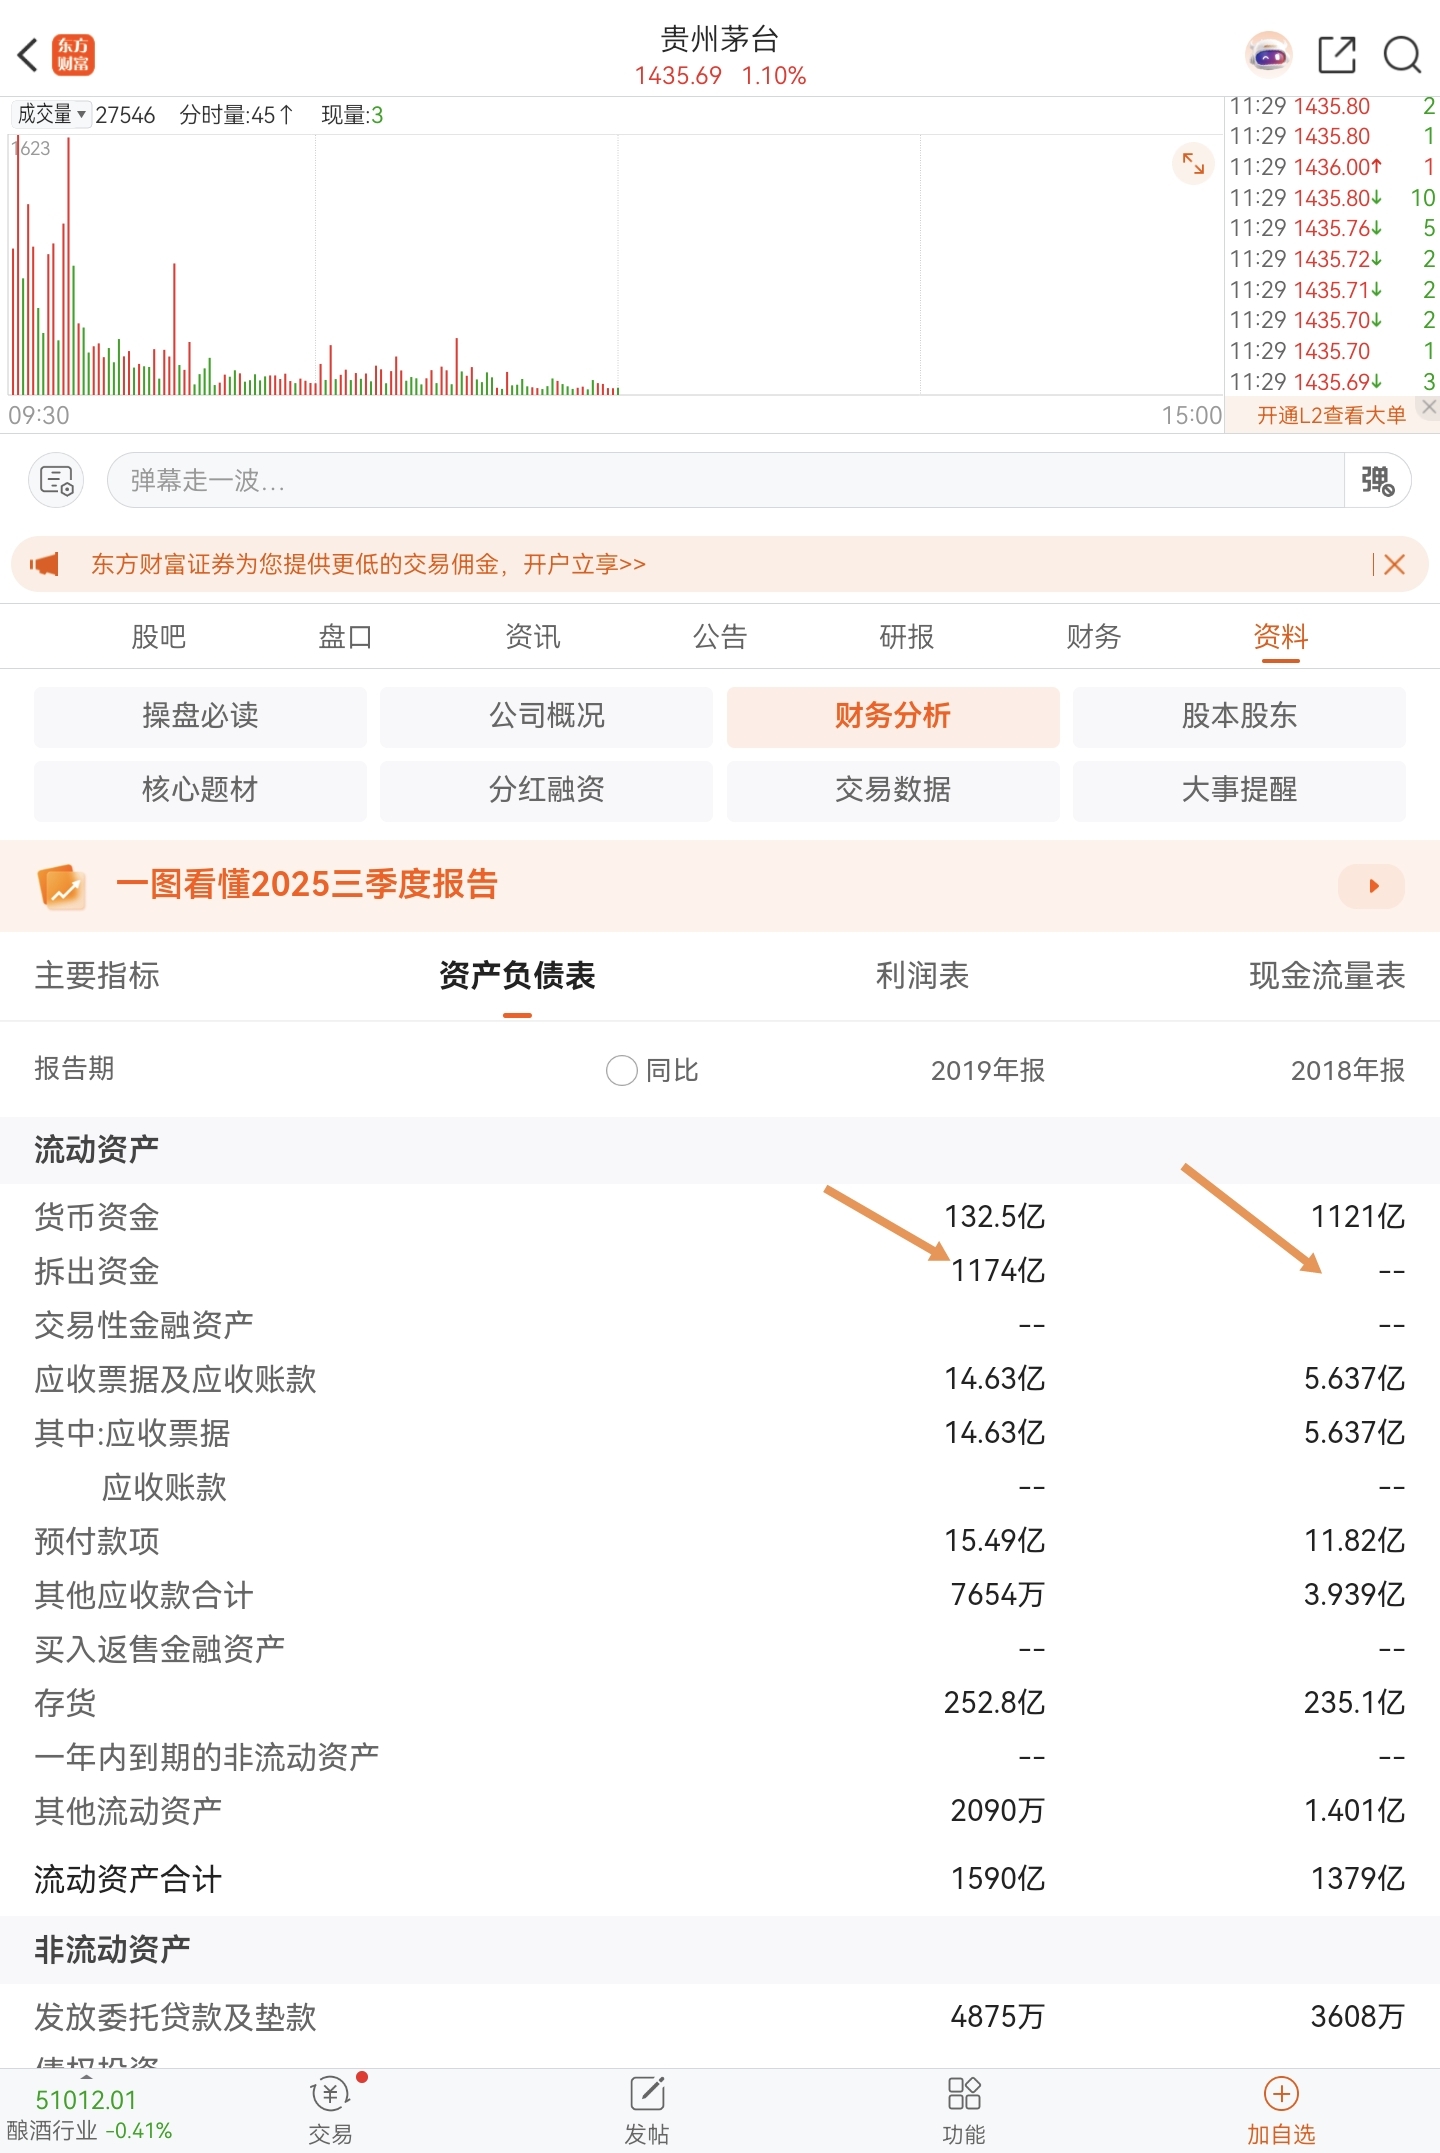The height and width of the screenshot is (2153, 1440).
Task: Switch to the 资讯 tab
Action: point(532,637)
